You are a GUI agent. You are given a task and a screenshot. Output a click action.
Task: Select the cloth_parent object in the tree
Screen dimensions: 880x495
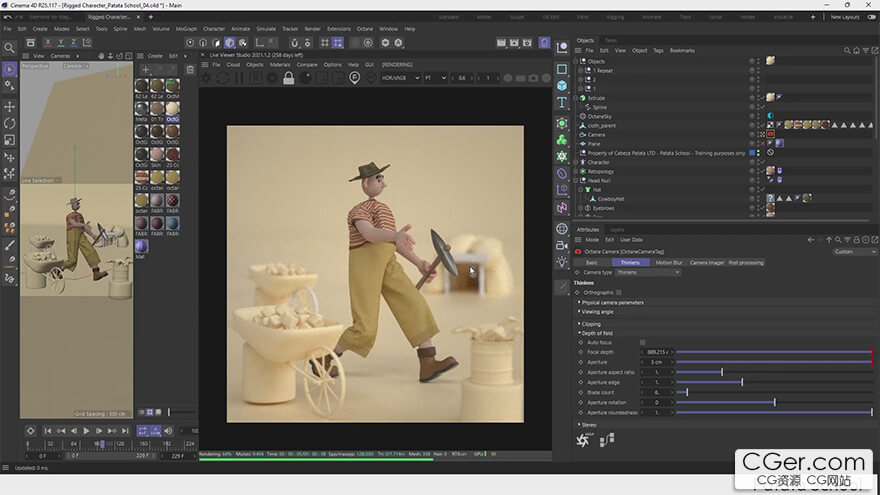click(602, 126)
